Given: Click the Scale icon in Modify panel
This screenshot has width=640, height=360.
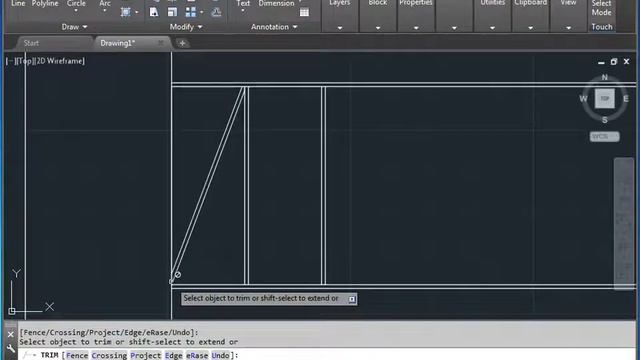Looking at the screenshot, I should point(172,12).
